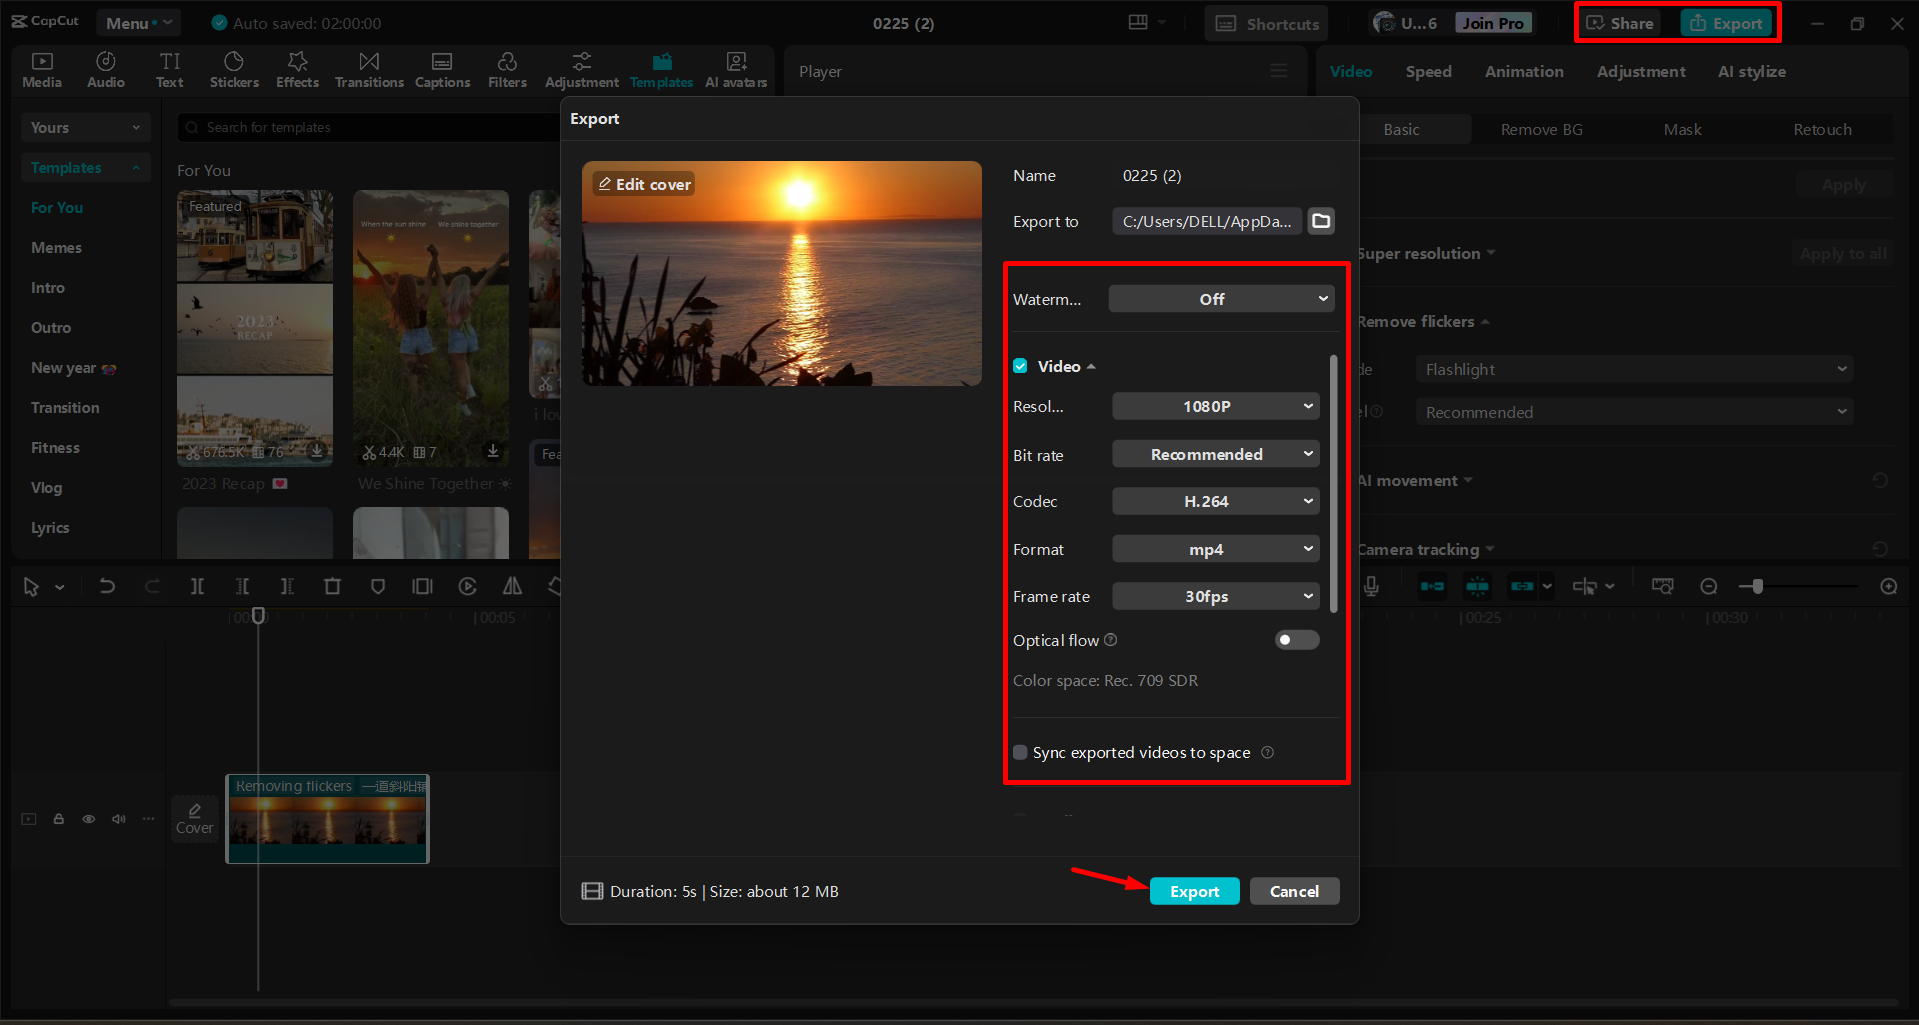The width and height of the screenshot is (1919, 1025).
Task: Expand the Flashlight dropdown under Remove flickers
Action: pyautogui.click(x=1633, y=368)
